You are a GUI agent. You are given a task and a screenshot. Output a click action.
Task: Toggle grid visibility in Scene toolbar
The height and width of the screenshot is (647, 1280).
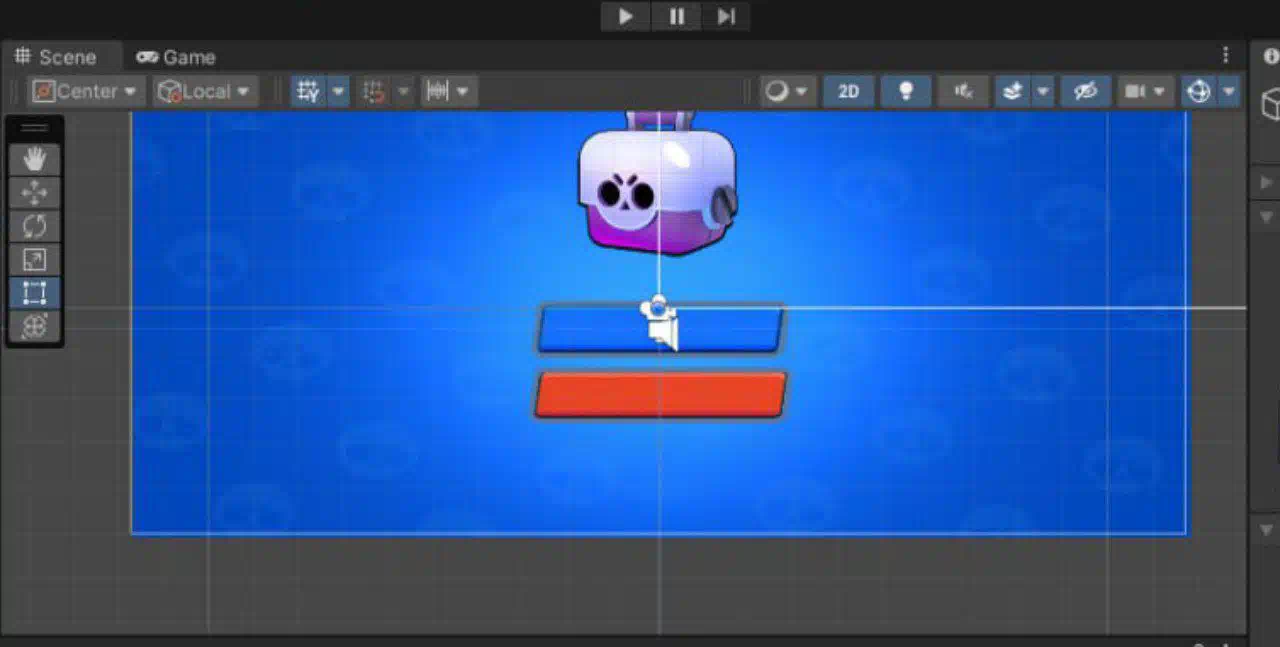coord(308,91)
